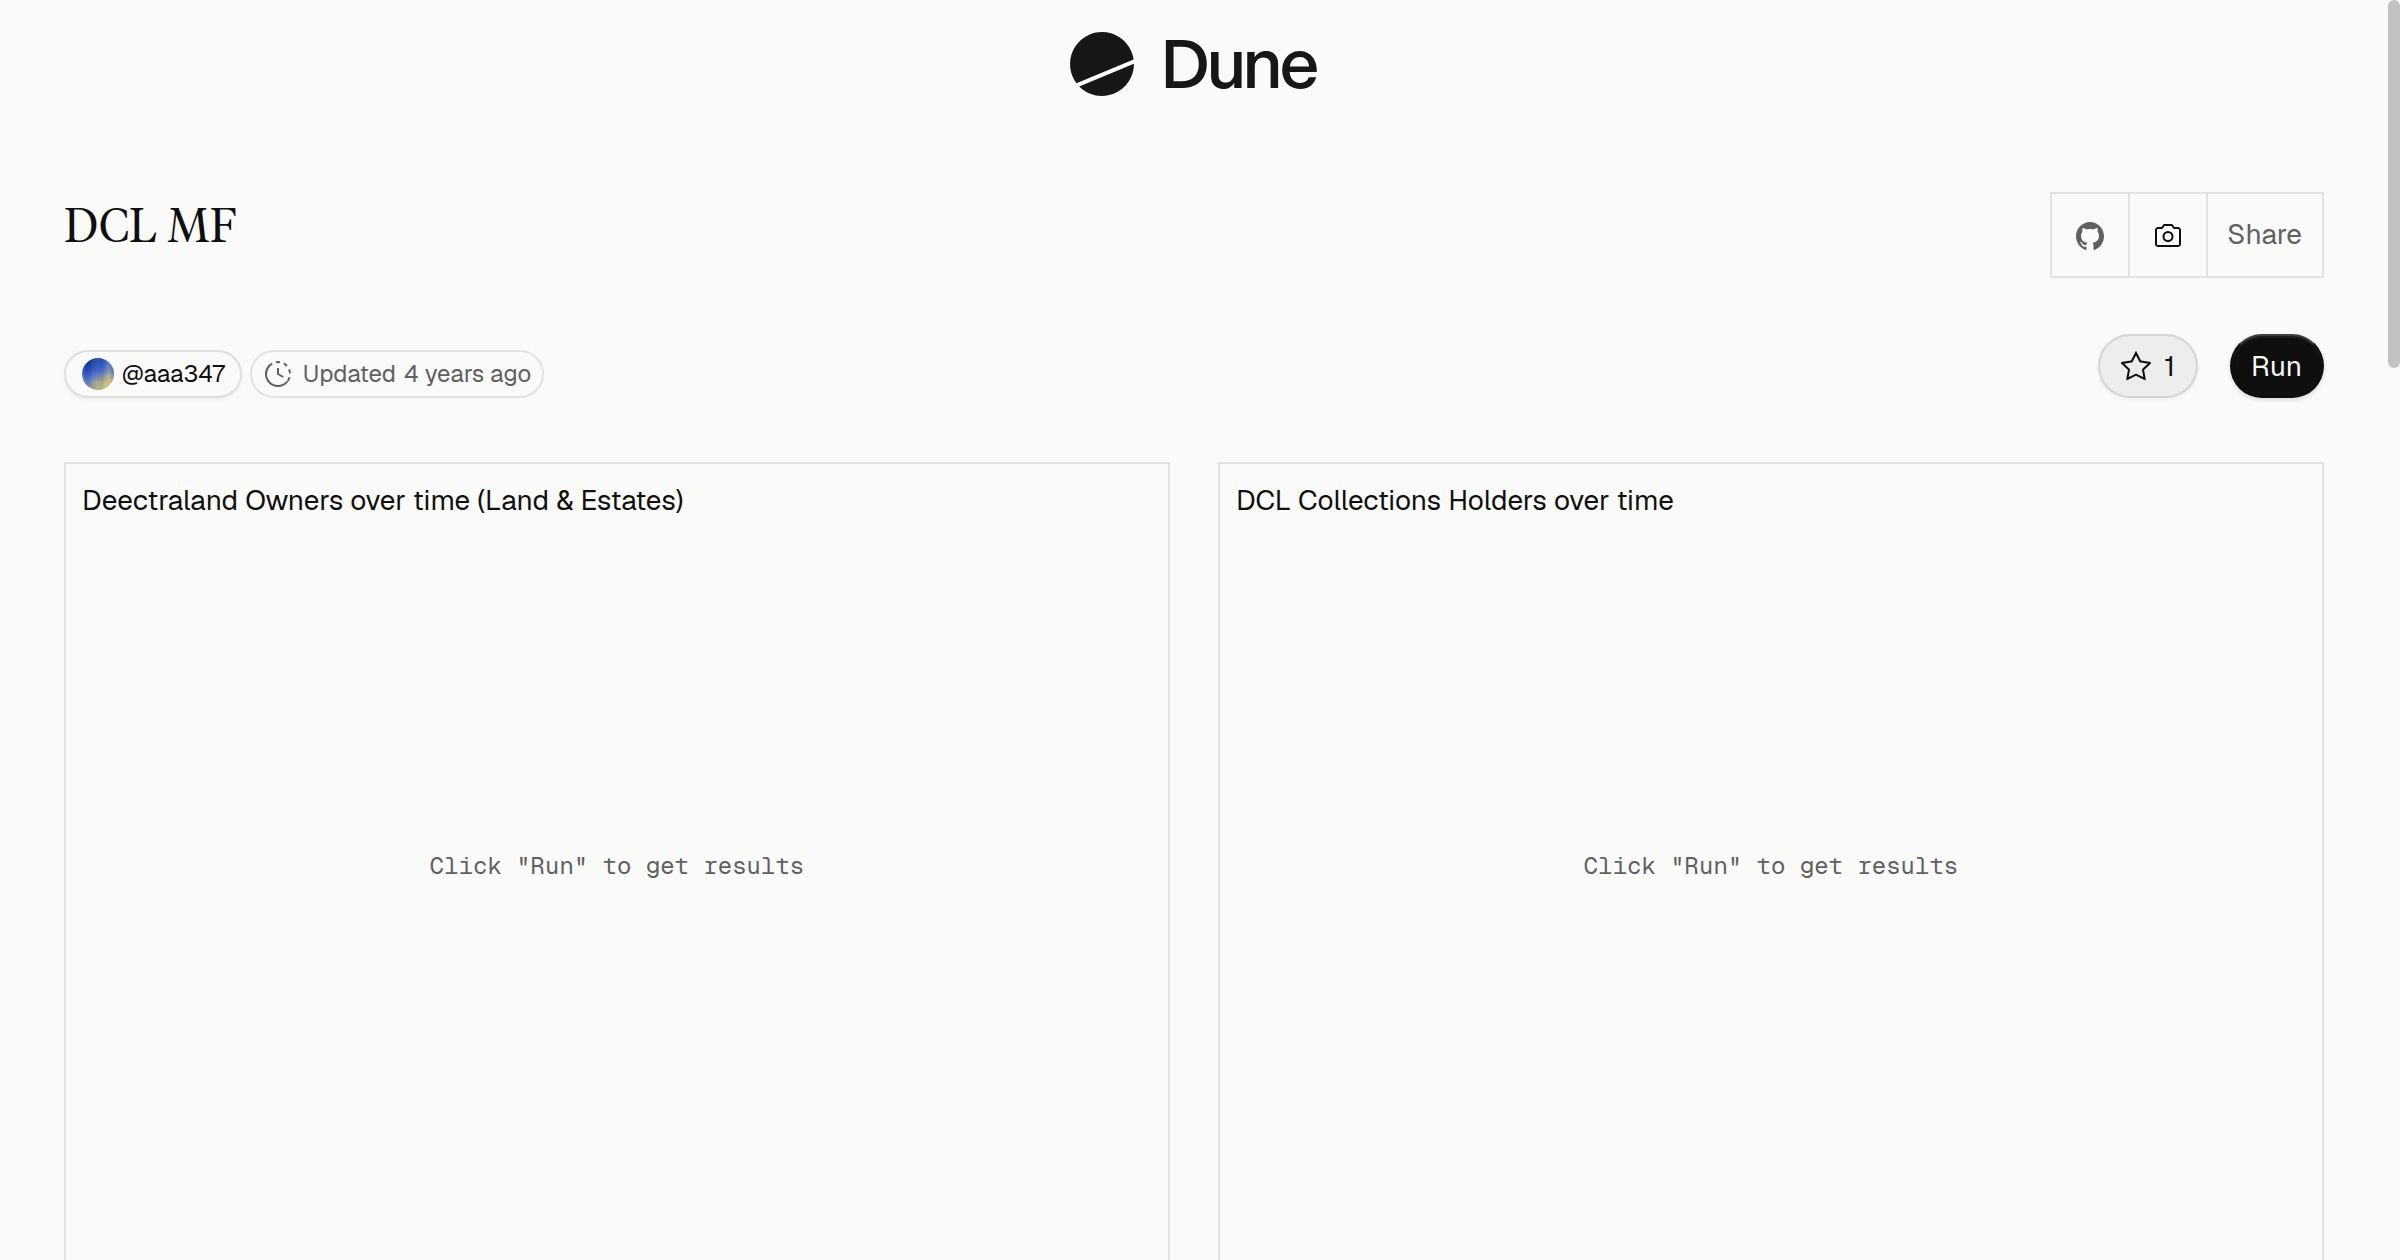Click results placeholder in Deectraland Owners panel
Image resolution: width=2400 pixels, height=1260 pixels.
(617, 866)
